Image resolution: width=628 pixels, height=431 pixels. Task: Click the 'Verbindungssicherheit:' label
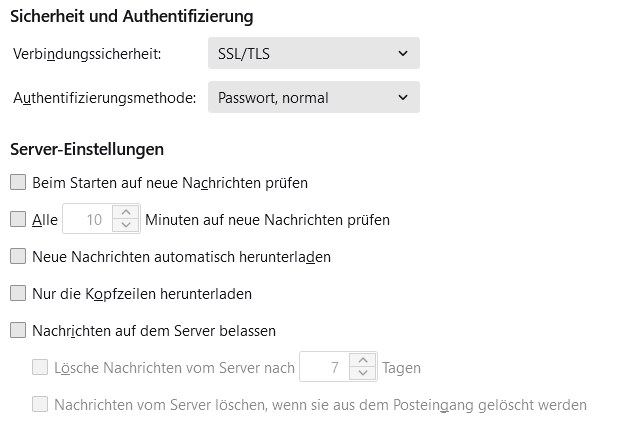(x=87, y=53)
